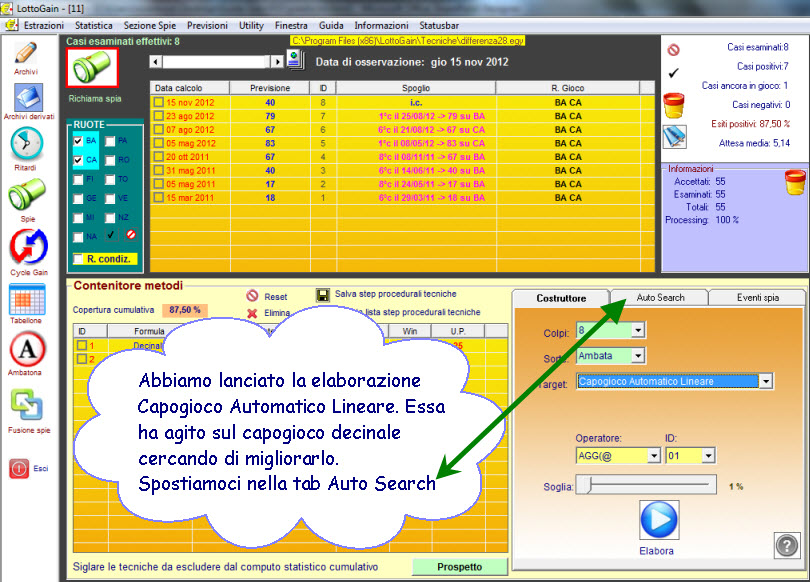This screenshot has width=810, height=582.
Task: Open the Spie flashlight icon in sidebar
Action: [x=27, y=194]
